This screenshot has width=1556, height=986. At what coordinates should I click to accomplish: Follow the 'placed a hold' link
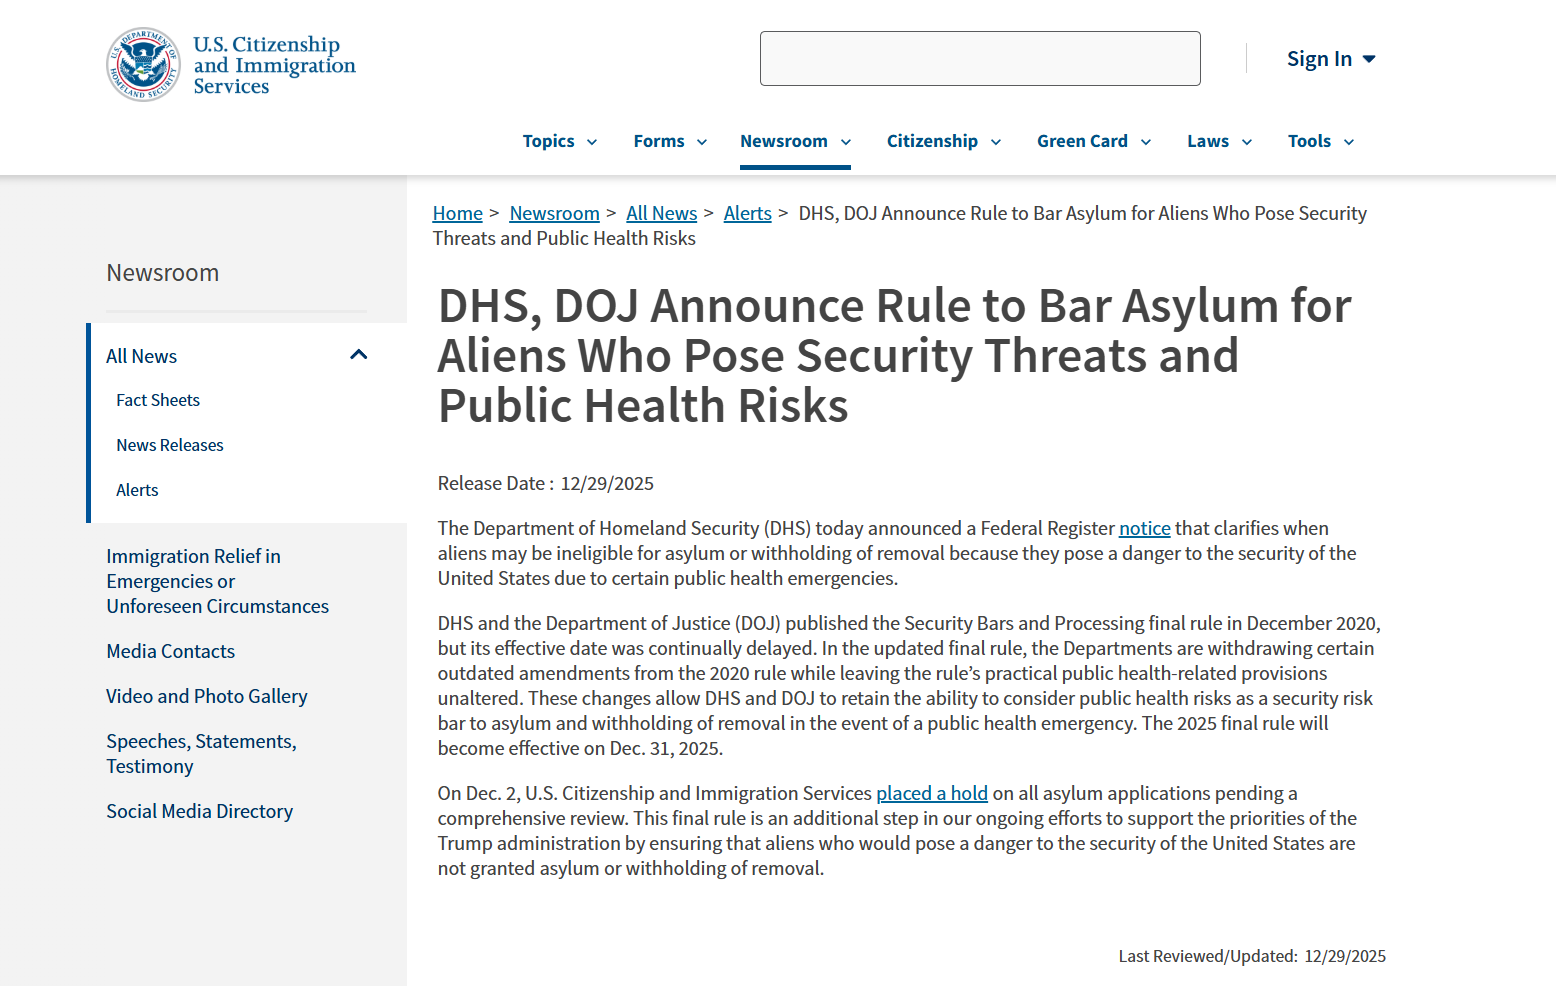[931, 793]
